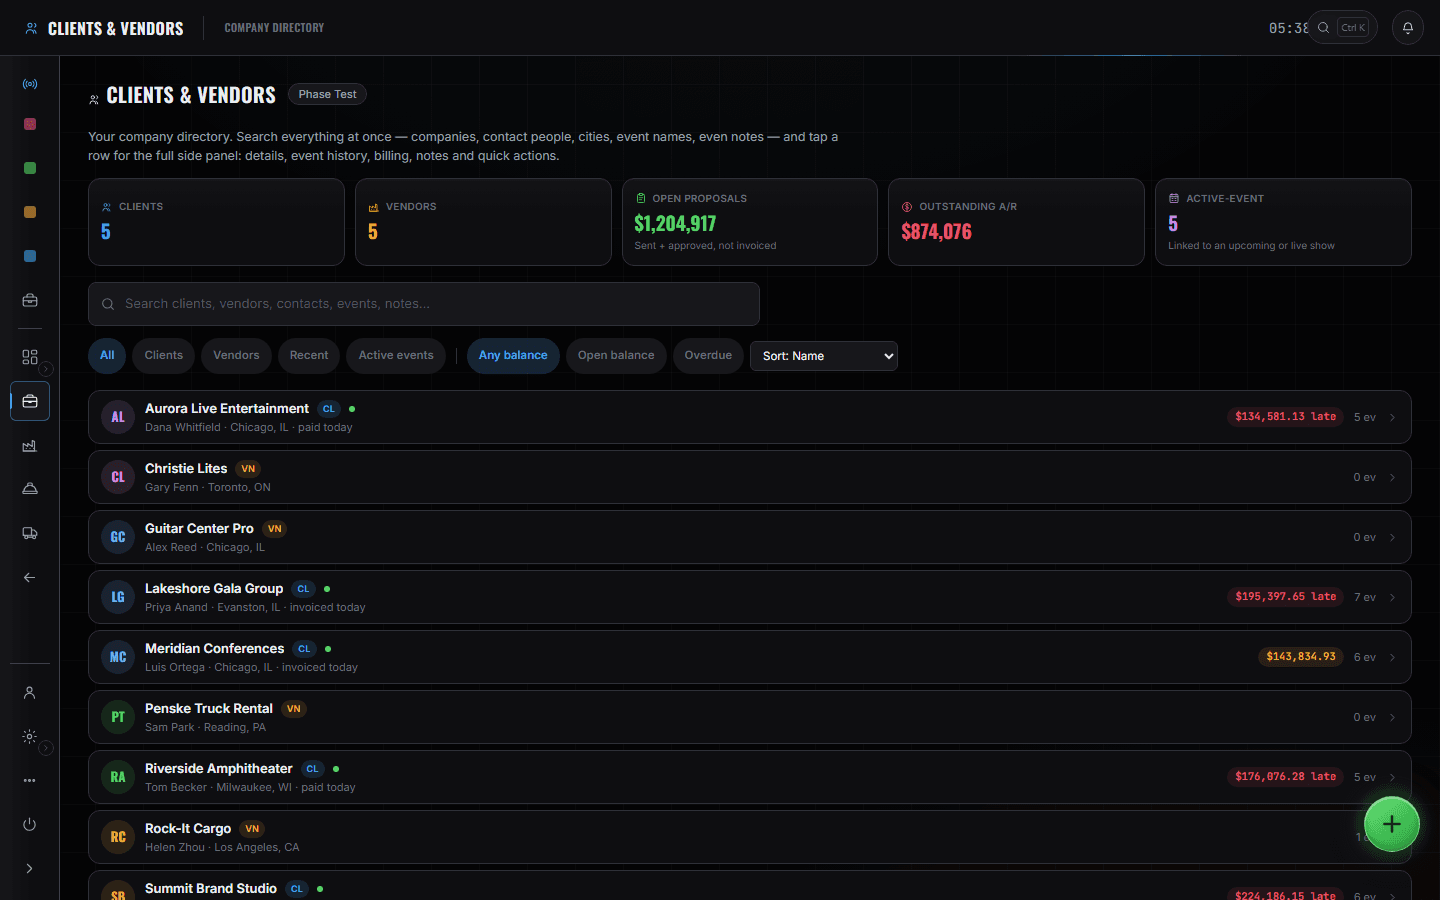Expand the sidebar with the bottom chevron
This screenshot has width=1440, height=900.
(30, 868)
